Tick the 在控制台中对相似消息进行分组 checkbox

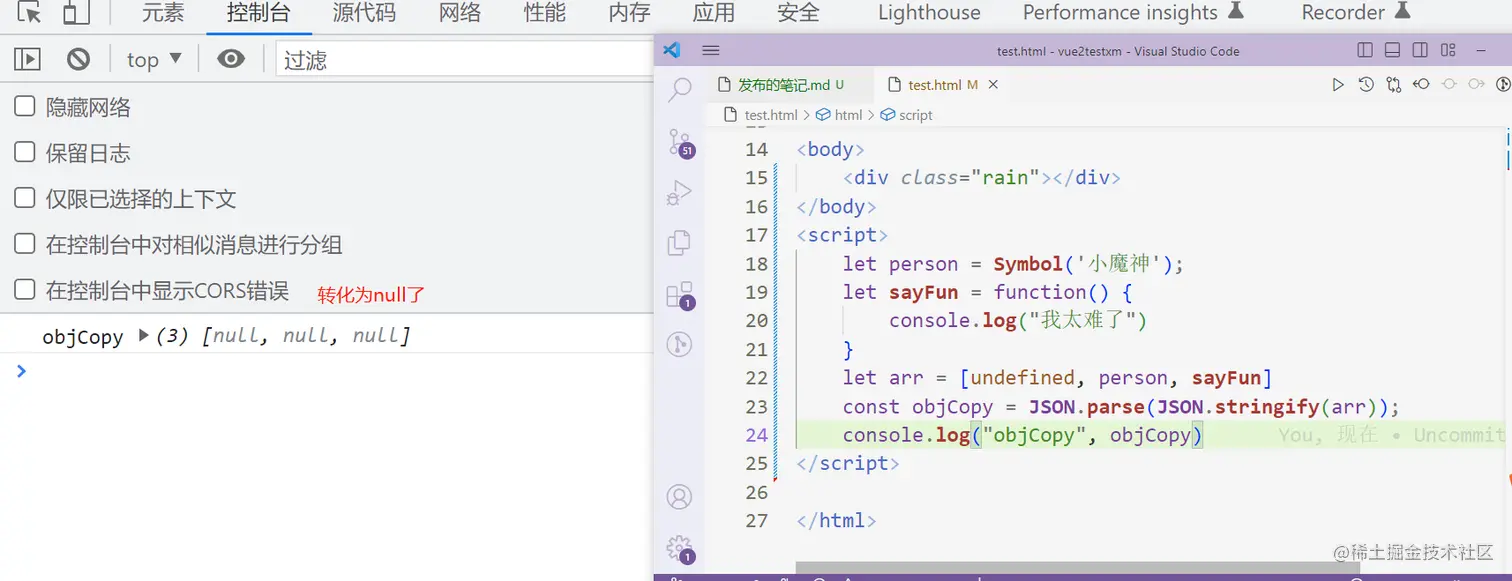point(24,244)
